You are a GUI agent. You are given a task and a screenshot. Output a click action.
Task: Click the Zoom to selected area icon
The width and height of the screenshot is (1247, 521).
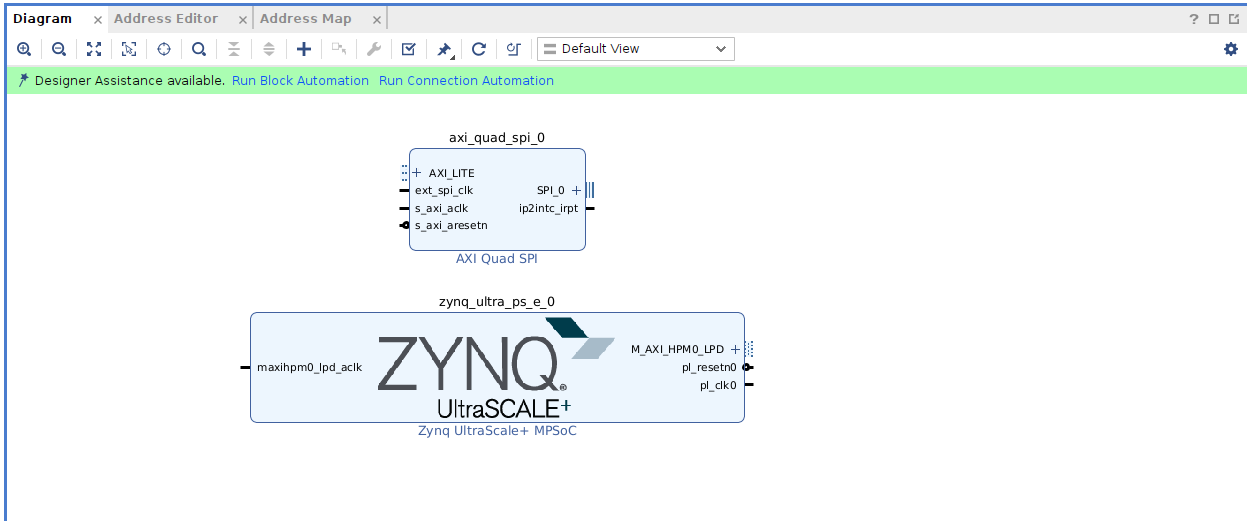coord(129,49)
